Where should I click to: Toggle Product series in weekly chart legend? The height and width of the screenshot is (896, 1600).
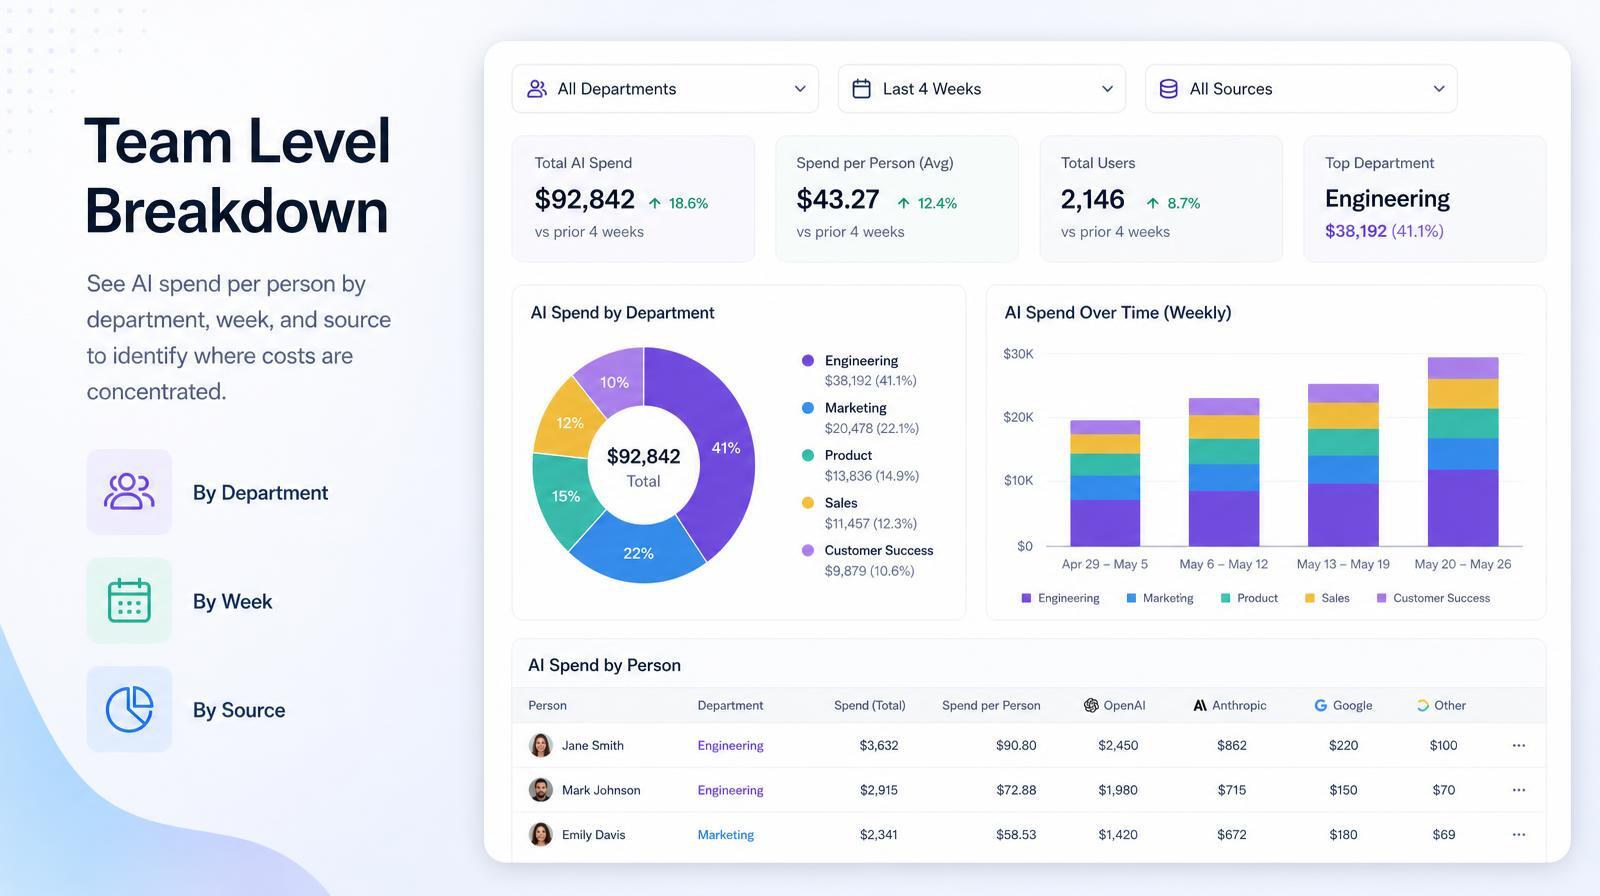point(1249,598)
